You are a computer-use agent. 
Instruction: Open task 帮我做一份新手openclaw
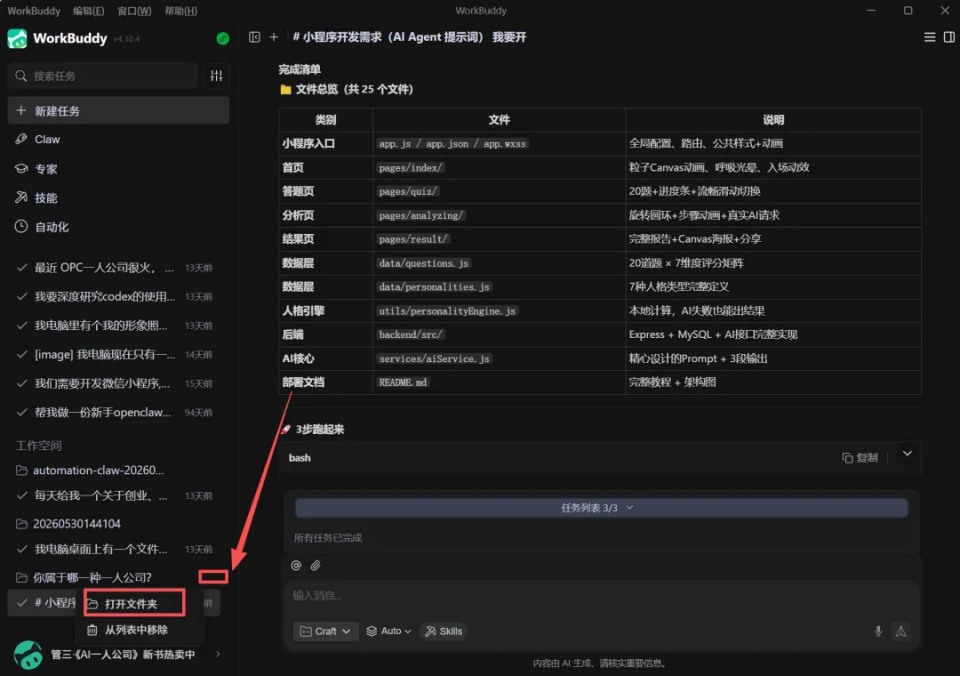pos(115,413)
